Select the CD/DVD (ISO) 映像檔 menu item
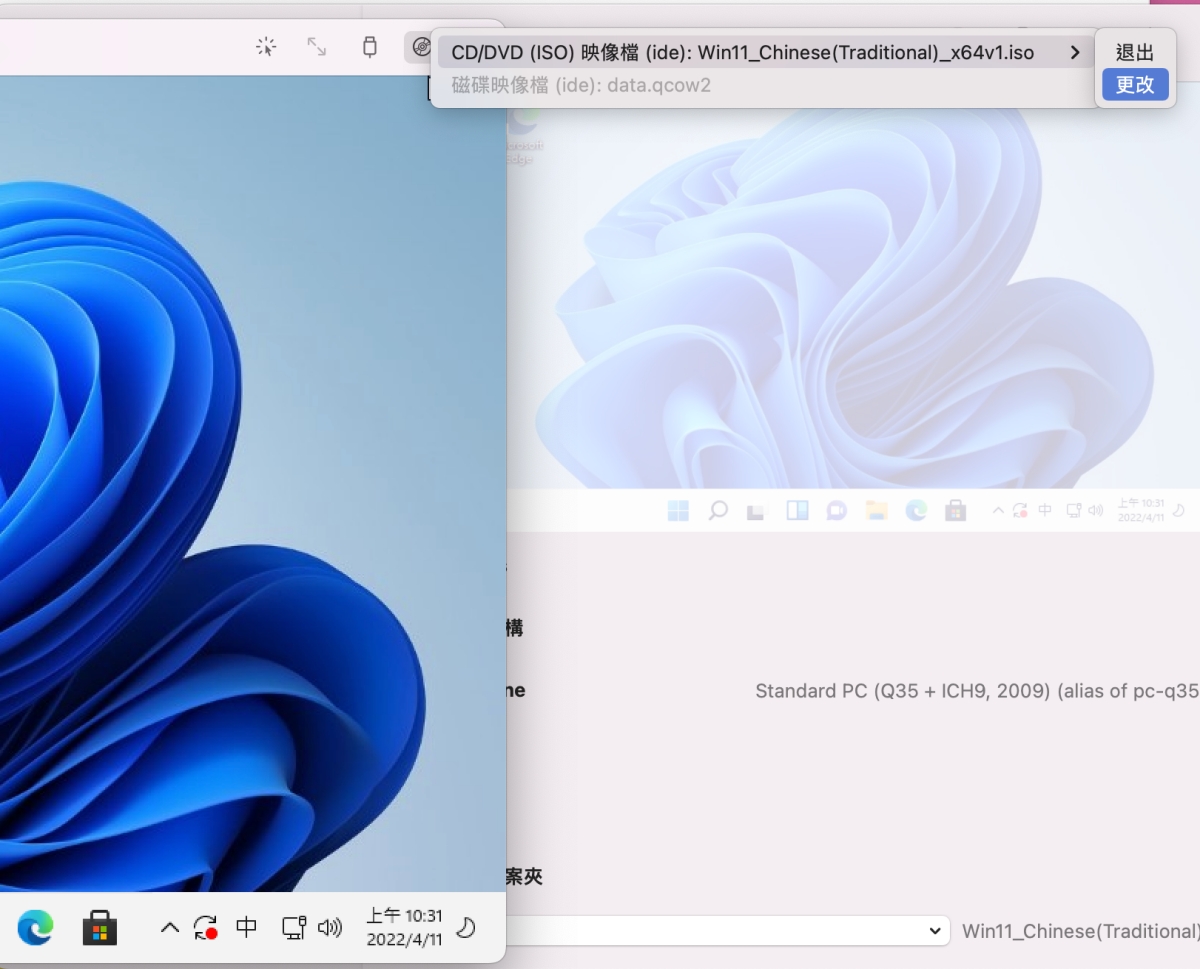Screen dimensions: 1200x969 (742, 53)
